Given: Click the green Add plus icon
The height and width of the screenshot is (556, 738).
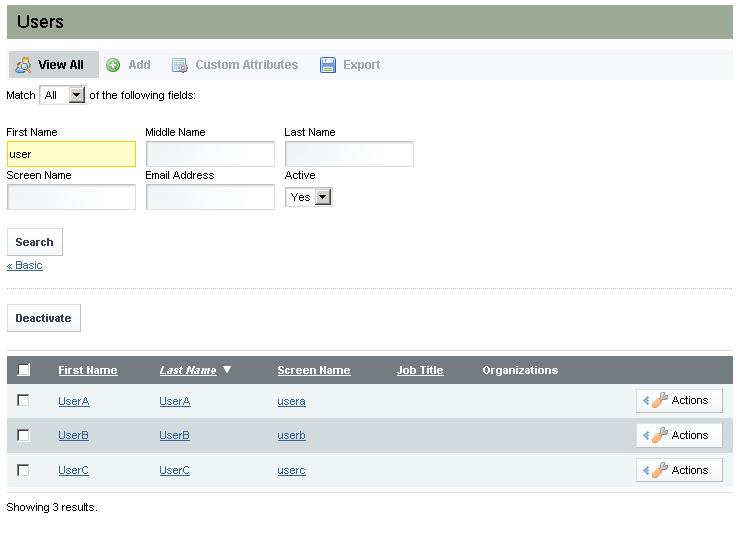Looking at the screenshot, I should pyautogui.click(x=113, y=65).
